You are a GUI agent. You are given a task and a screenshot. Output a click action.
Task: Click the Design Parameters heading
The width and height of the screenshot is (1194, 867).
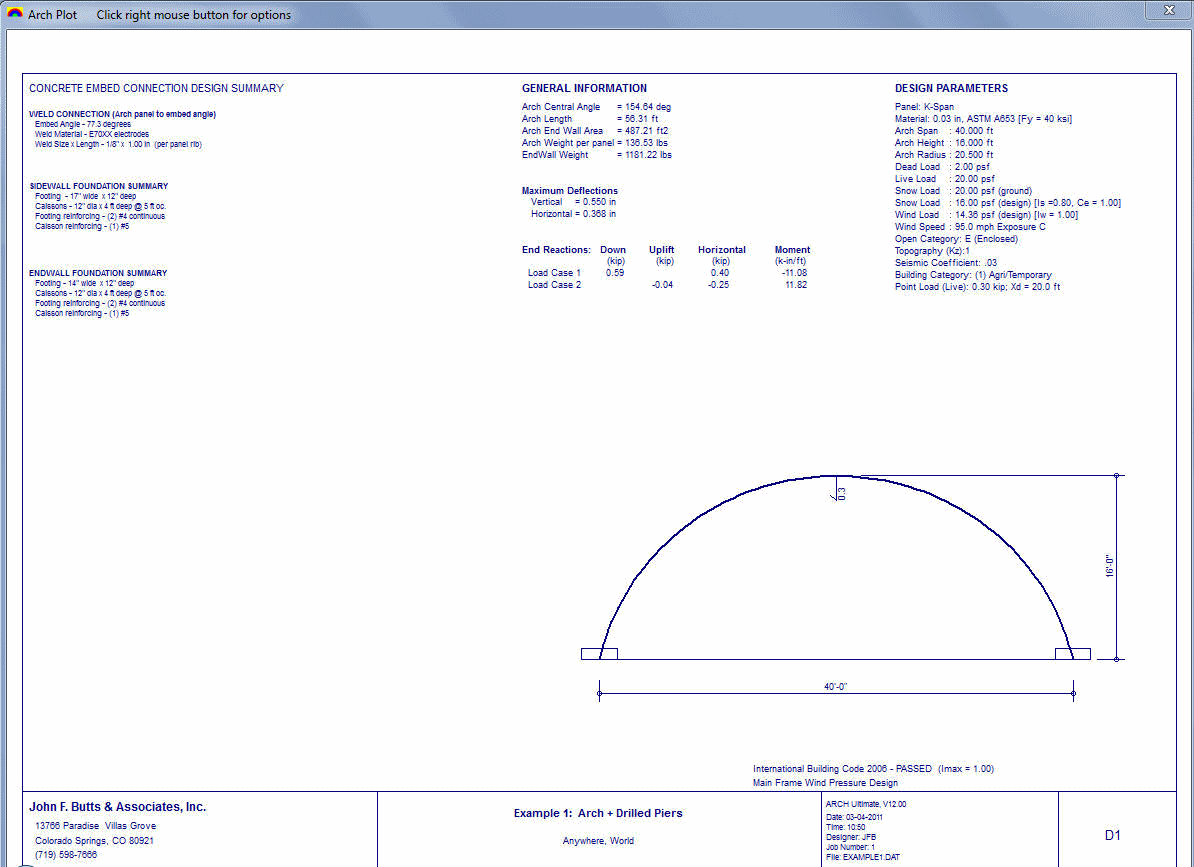coord(951,88)
